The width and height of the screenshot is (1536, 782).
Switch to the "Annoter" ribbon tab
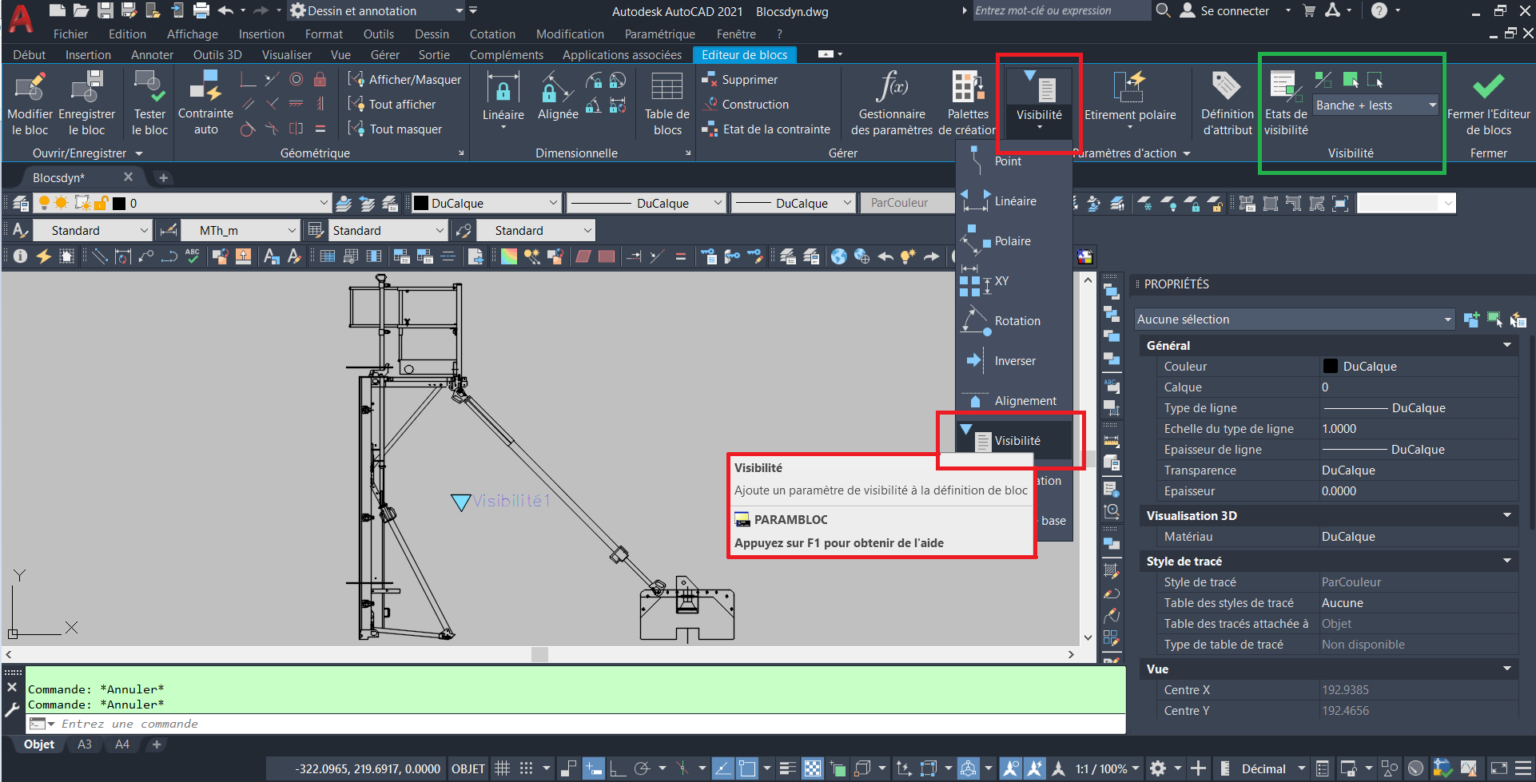click(152, 54)
